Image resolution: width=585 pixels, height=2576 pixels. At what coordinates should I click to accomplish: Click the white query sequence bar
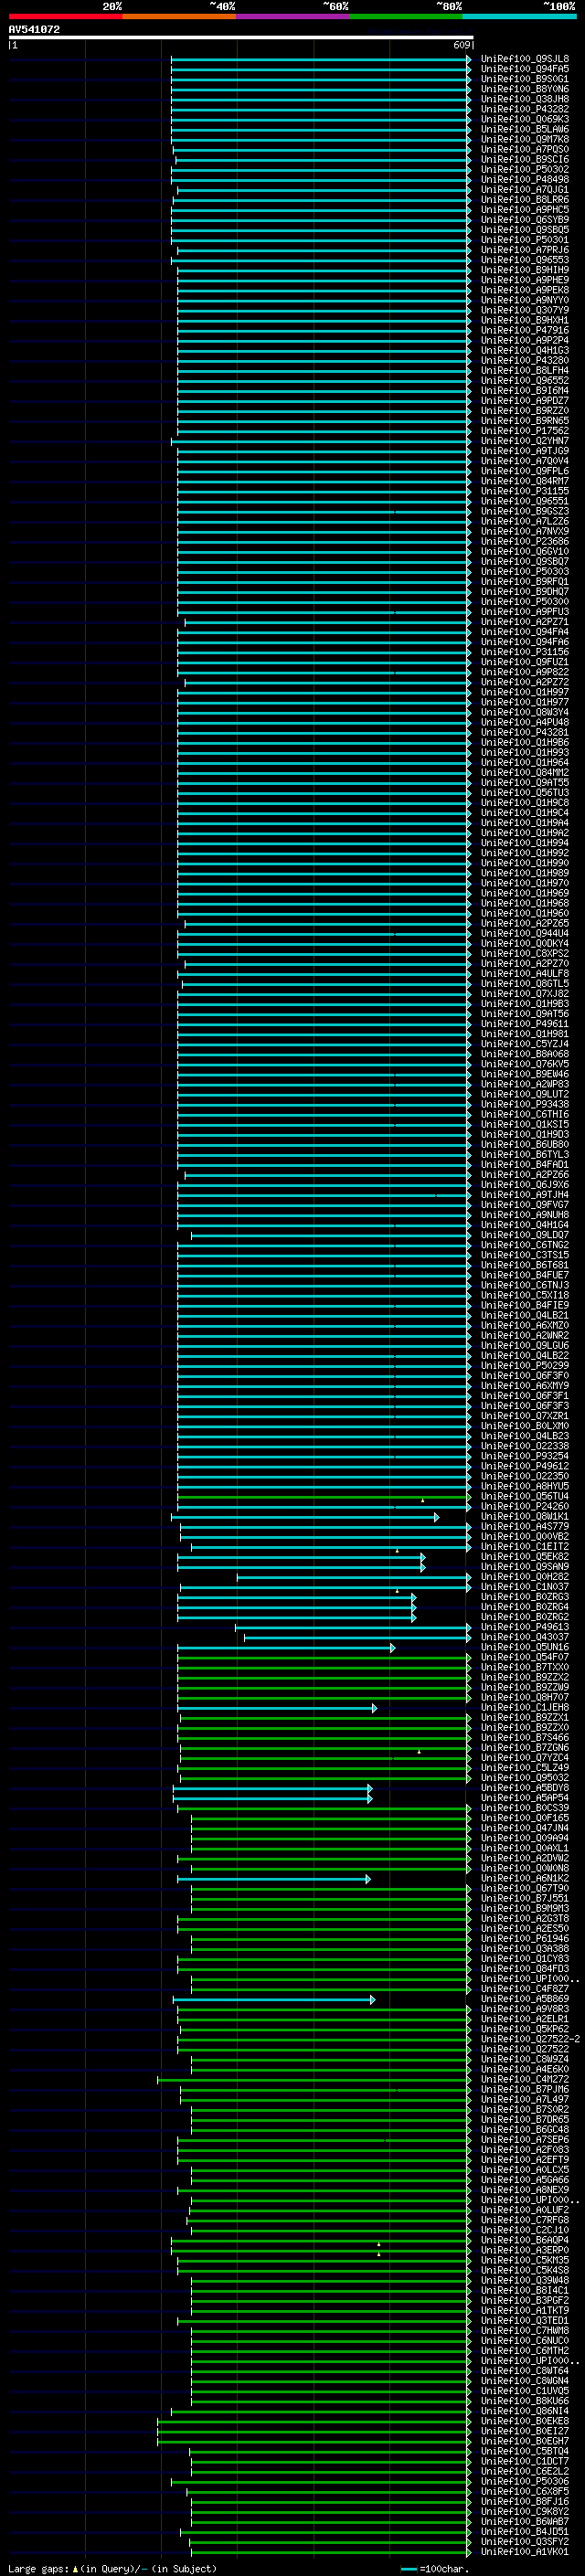click(x=240, y=38)
